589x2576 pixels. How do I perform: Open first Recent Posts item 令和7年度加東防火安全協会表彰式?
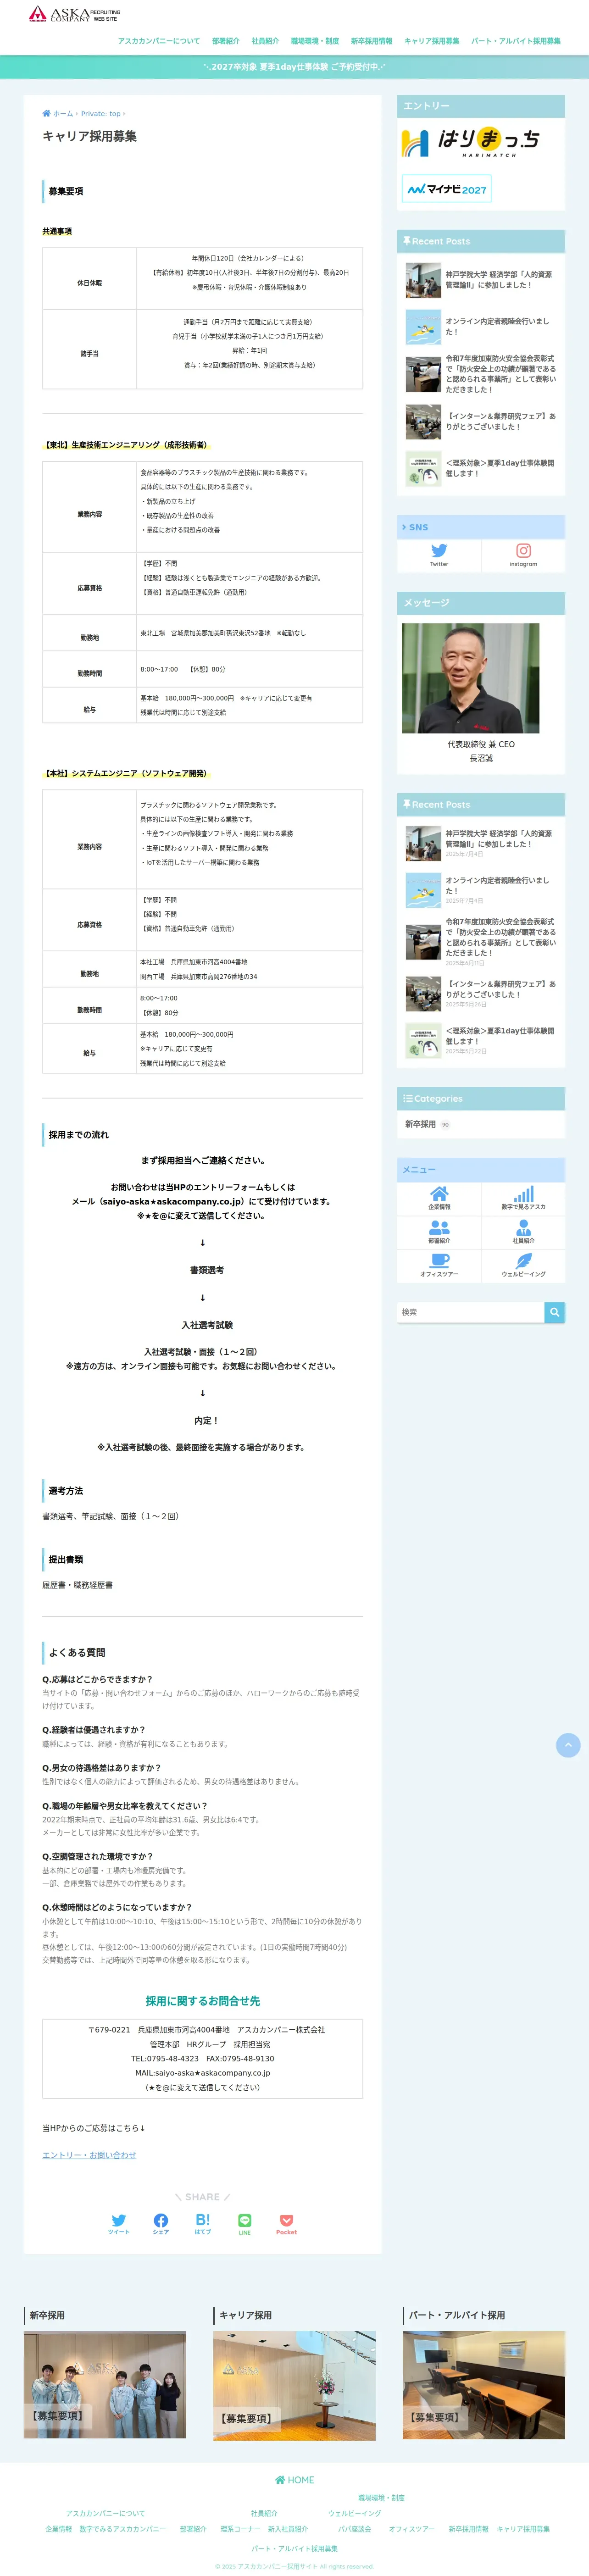pos(481,374)
